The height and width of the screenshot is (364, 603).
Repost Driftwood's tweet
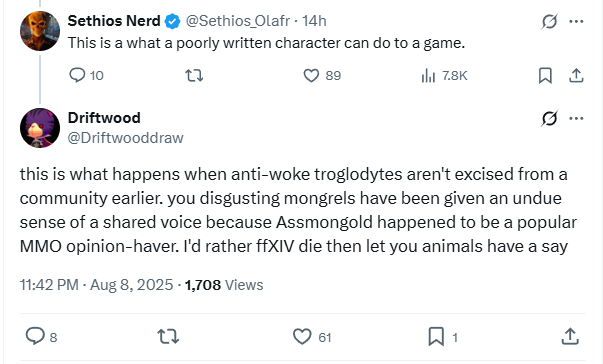(x=168, y=336)
